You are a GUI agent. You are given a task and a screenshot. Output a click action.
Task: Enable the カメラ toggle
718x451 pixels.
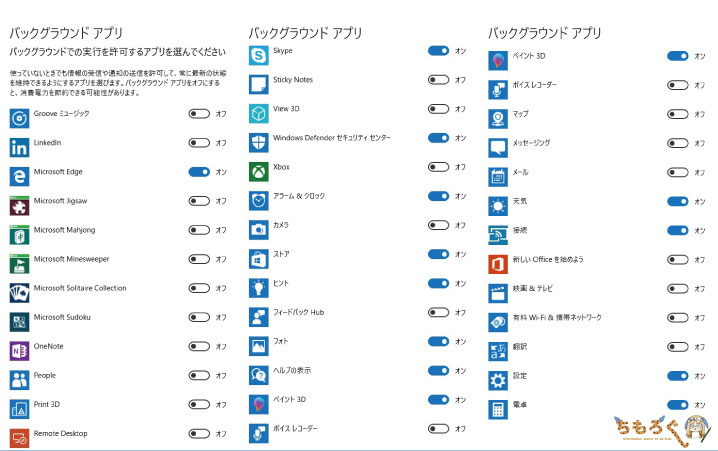tap(439, 225)
